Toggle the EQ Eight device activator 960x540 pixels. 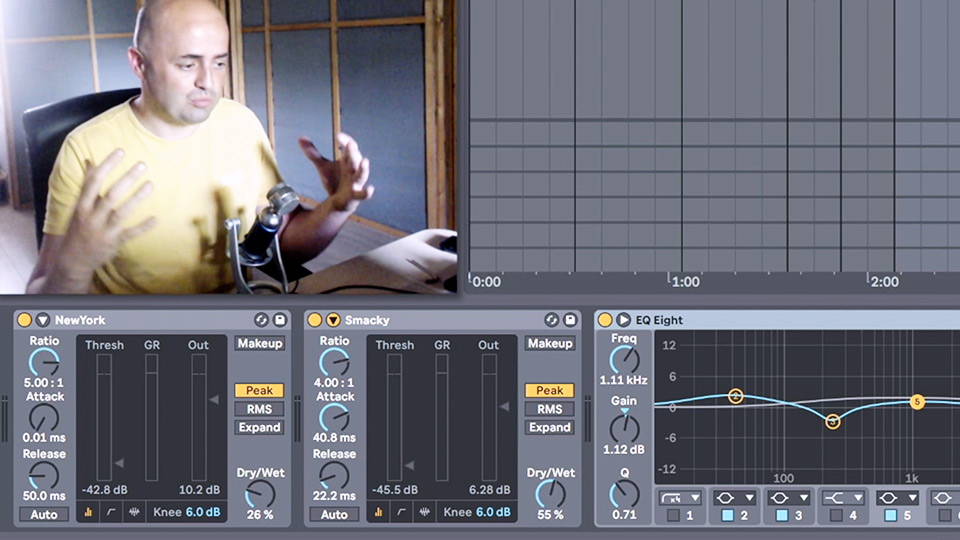[605, 320]
